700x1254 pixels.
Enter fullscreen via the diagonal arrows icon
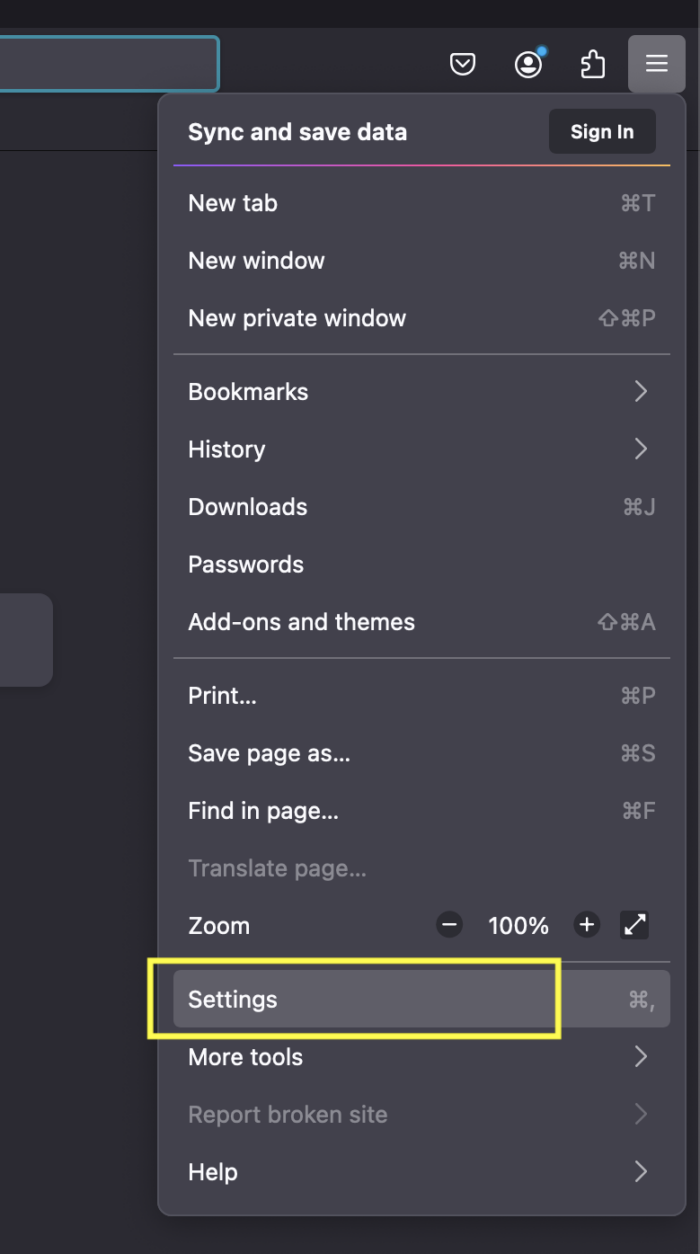[634, 925]
